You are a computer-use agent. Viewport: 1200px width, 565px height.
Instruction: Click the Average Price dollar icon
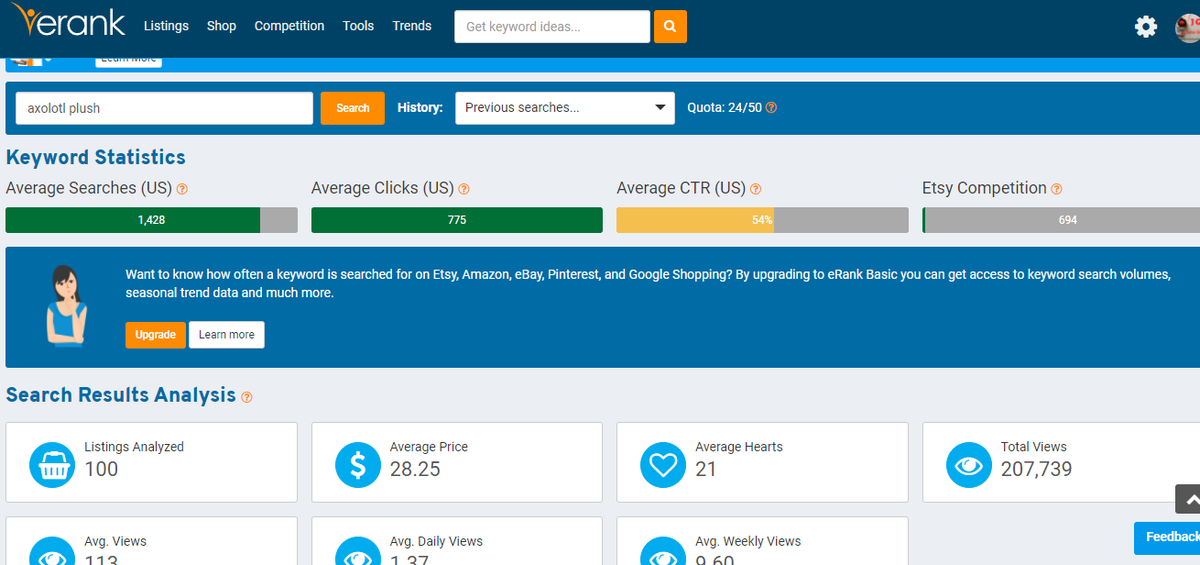pyautogui.click(x=358, y=465)
